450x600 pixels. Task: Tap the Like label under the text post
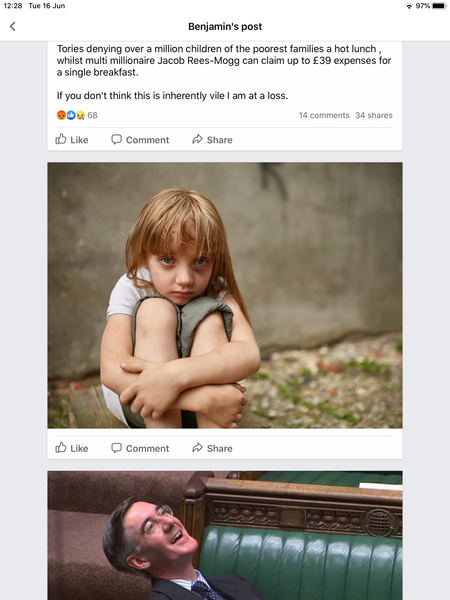[79, 140]
